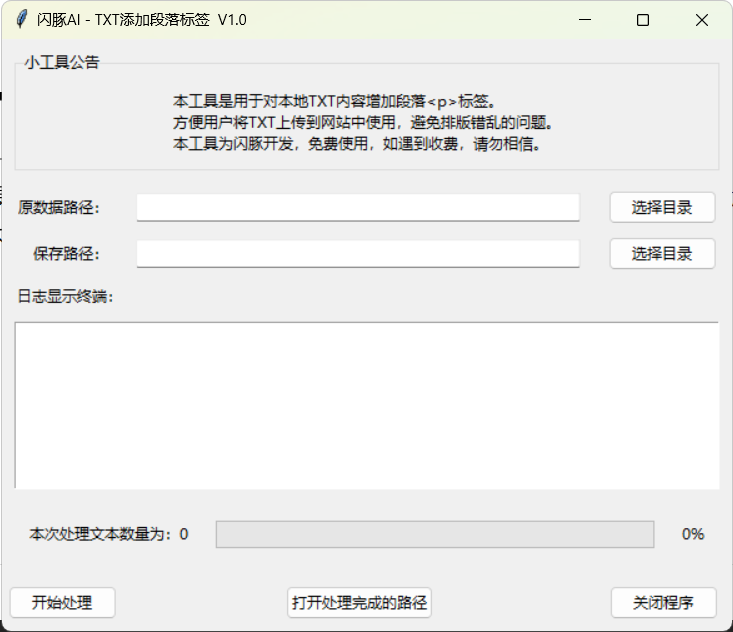Click the processing progress bar

435,534
